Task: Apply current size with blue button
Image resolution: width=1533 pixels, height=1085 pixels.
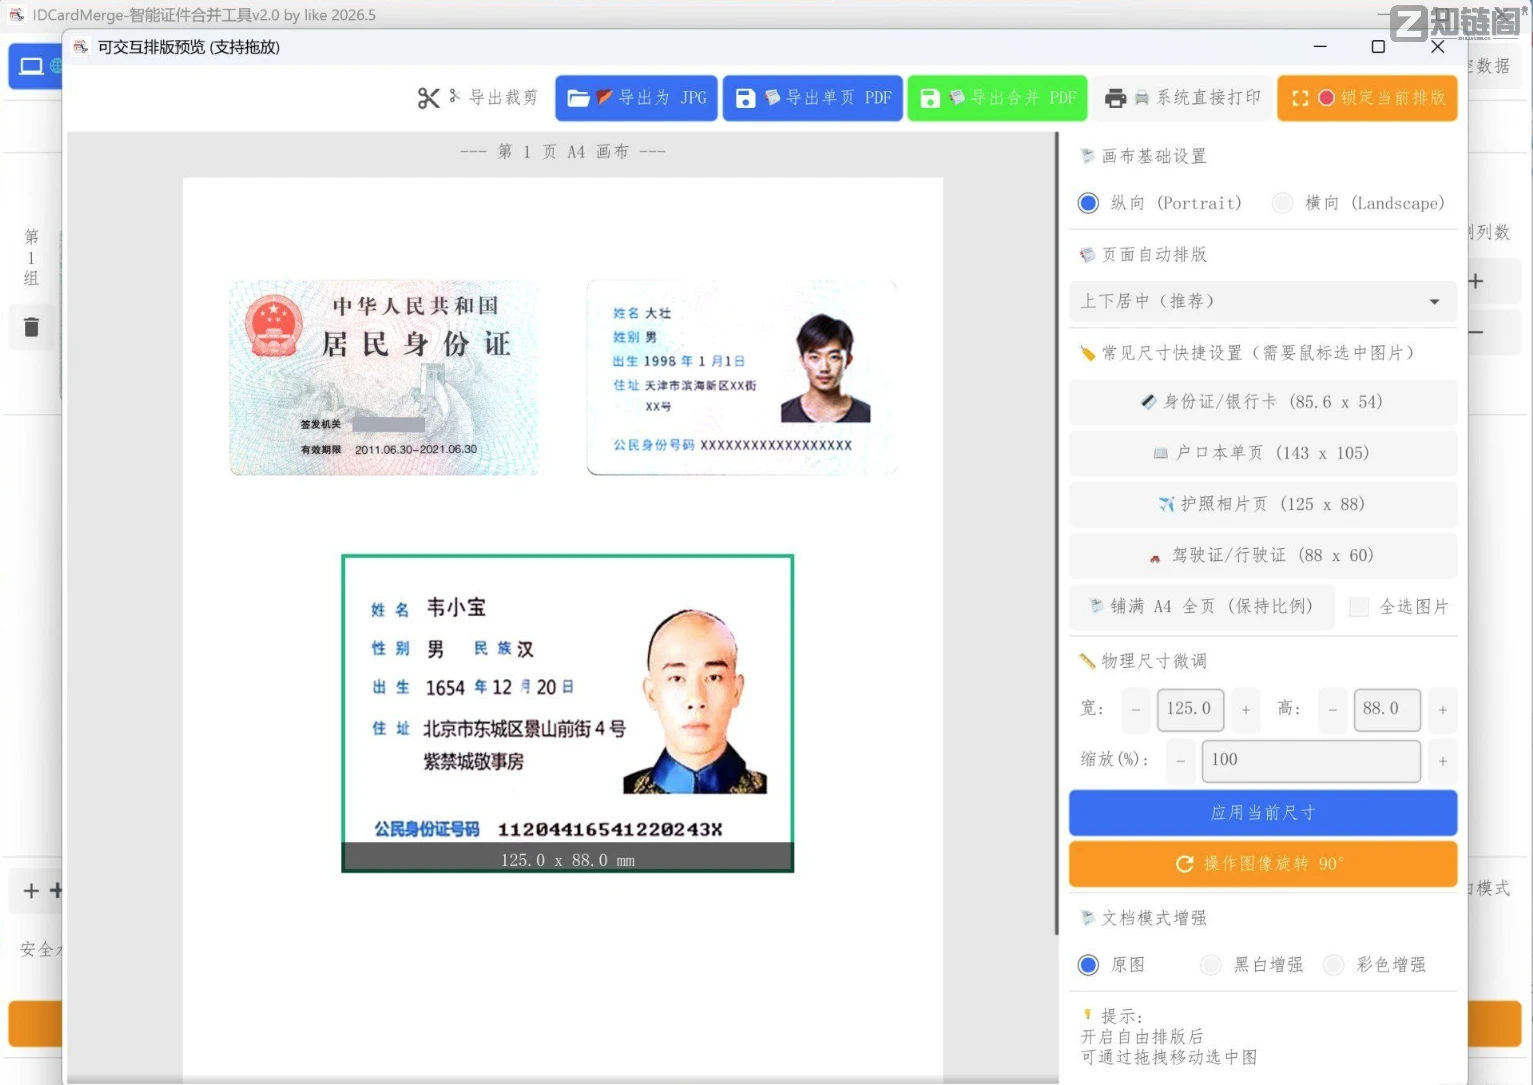Action: click(1262, 813)
